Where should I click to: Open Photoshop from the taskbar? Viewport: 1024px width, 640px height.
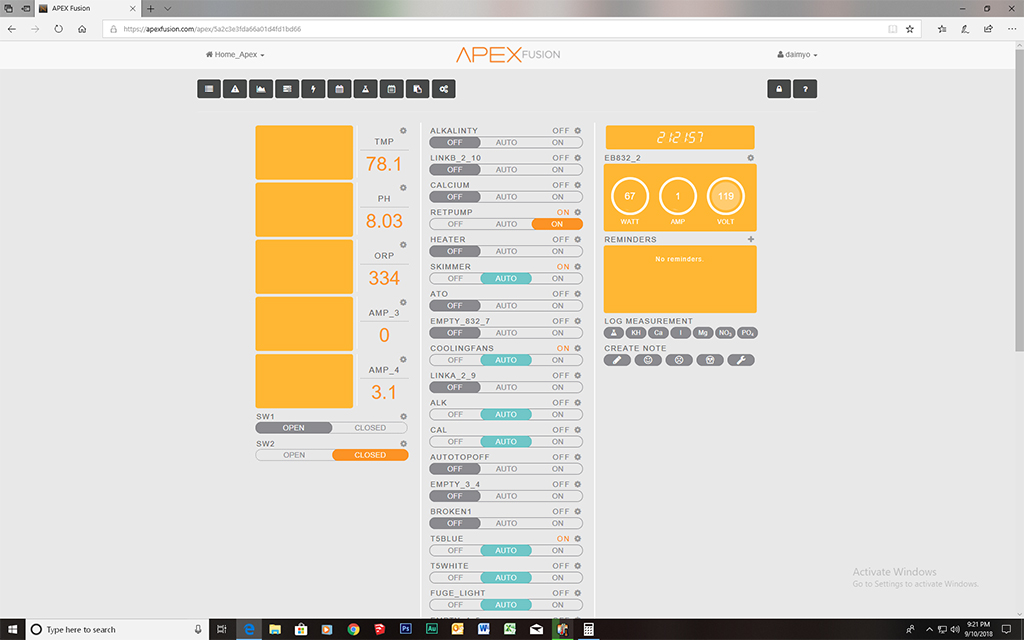click(x=406, y=629)
